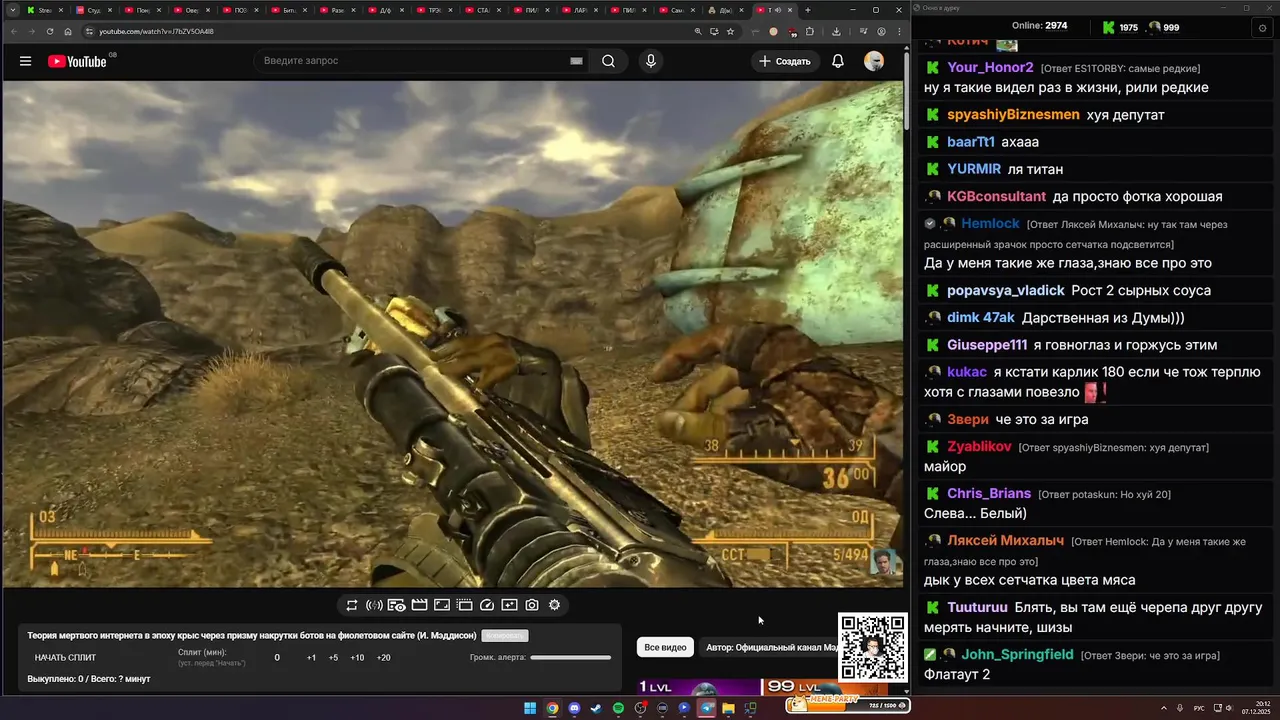
Task: Open the gear settings in video toolbar
Action: pos(554,605)
